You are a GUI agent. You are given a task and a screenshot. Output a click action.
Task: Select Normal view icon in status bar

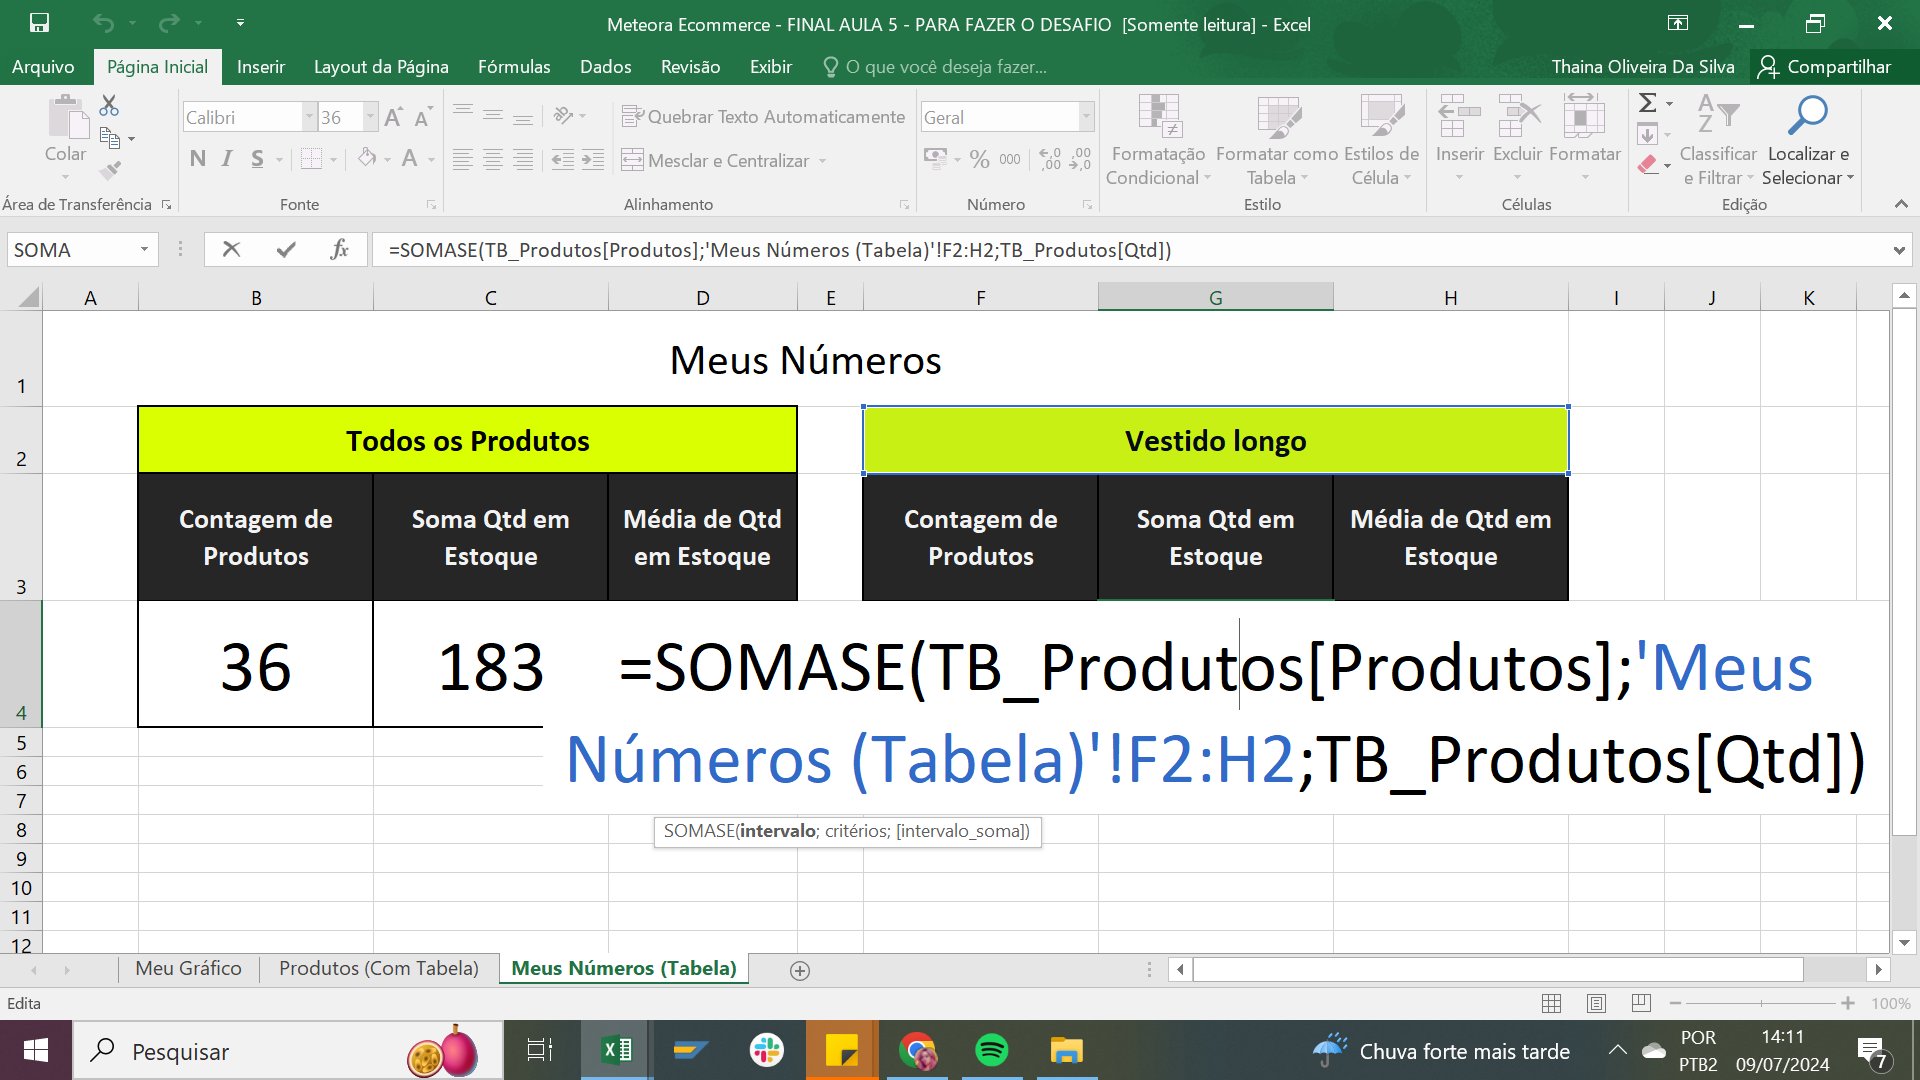click(1552, 1003)
